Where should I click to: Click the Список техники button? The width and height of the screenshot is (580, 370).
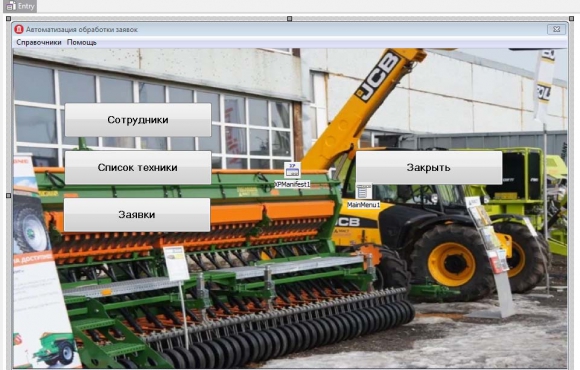tap(138, 168)
